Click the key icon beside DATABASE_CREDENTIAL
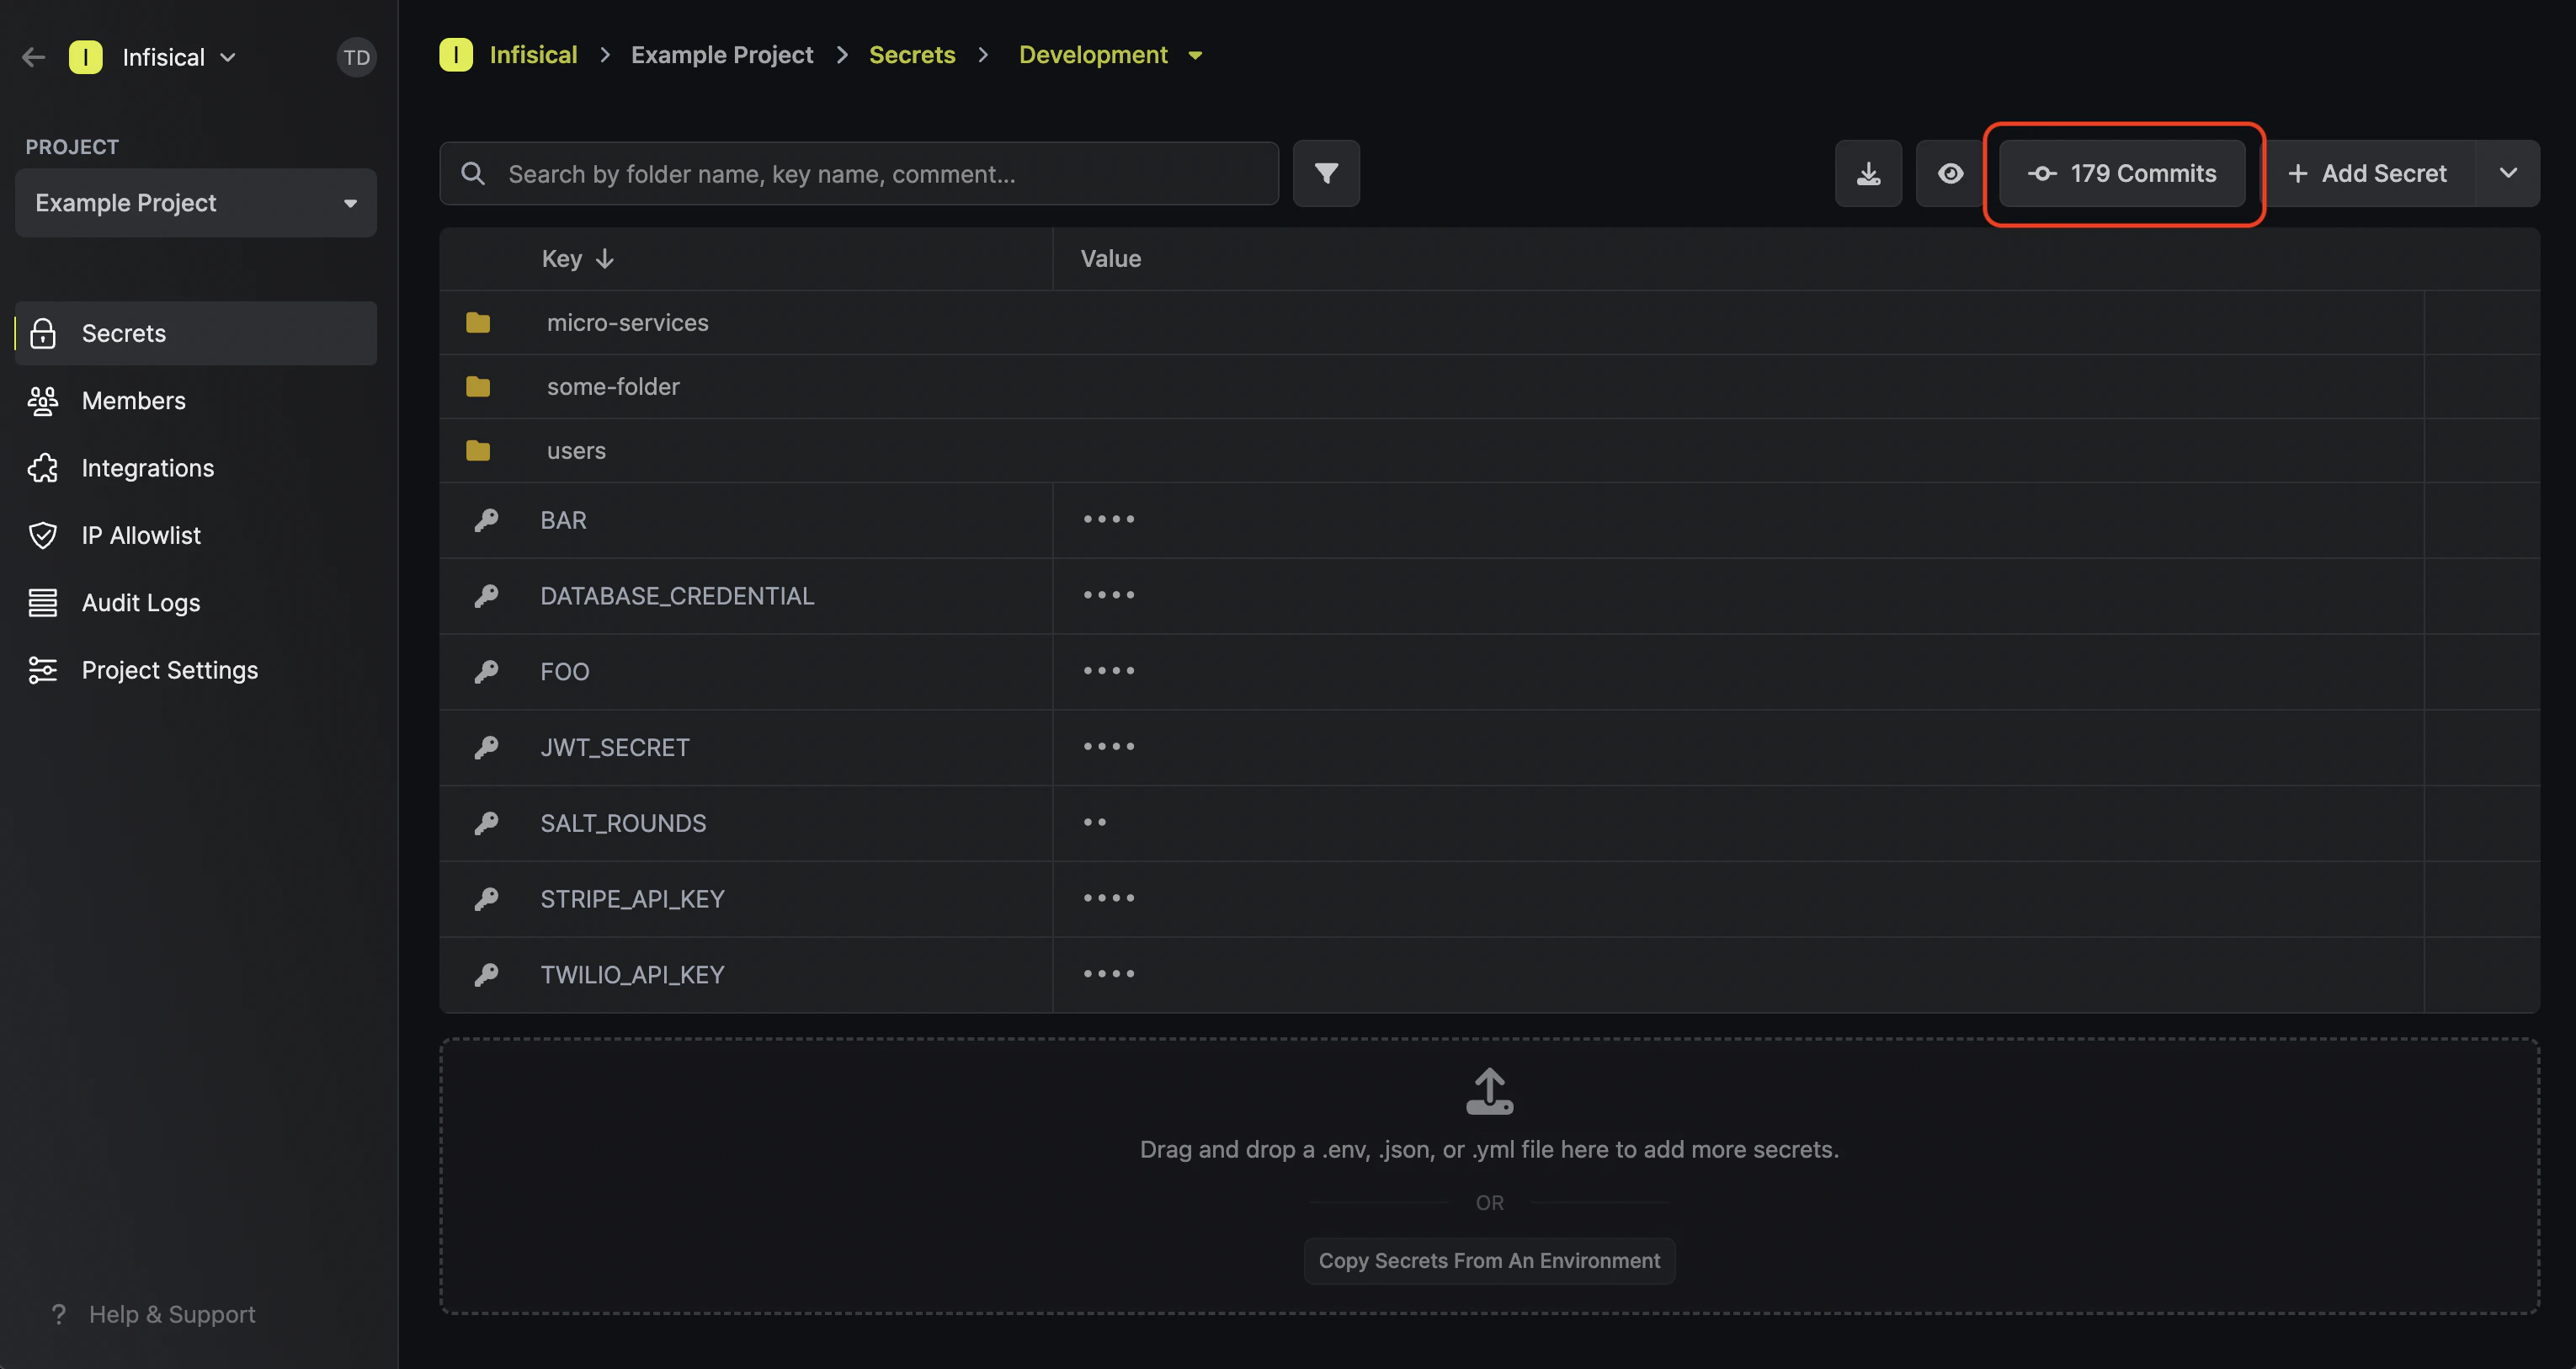 point(486,596)
